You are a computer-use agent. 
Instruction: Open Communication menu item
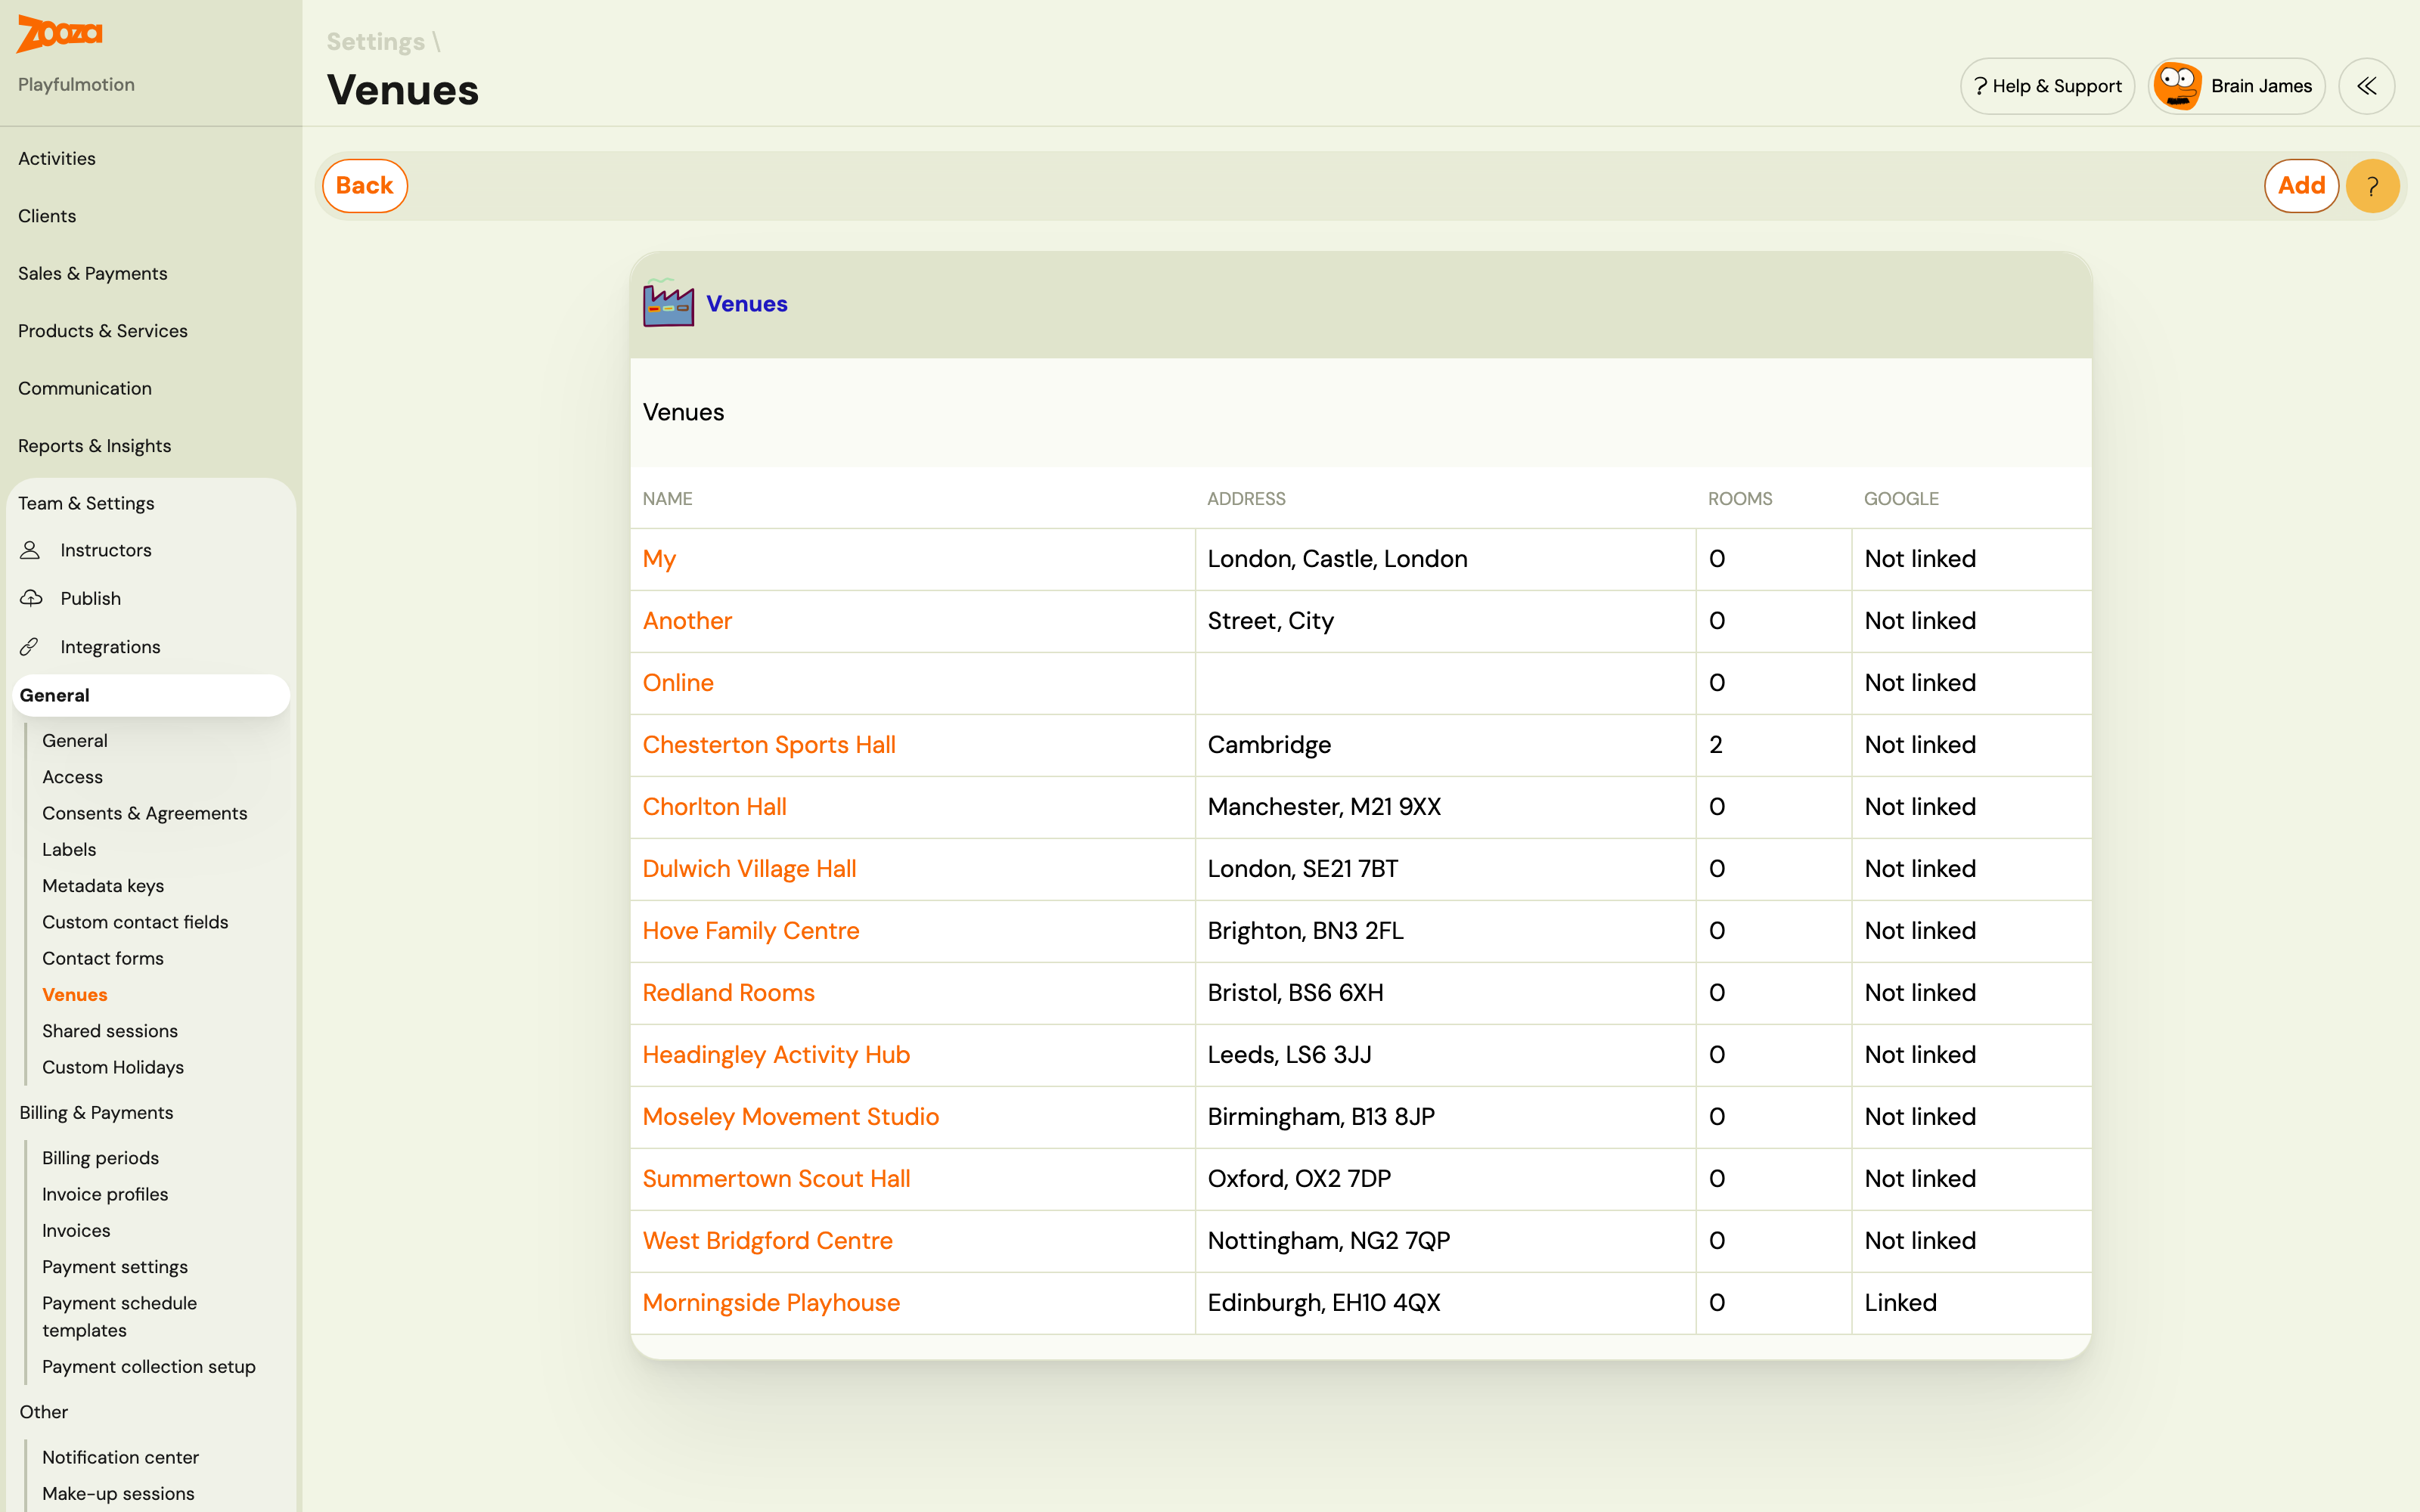[x=85, y=388]
